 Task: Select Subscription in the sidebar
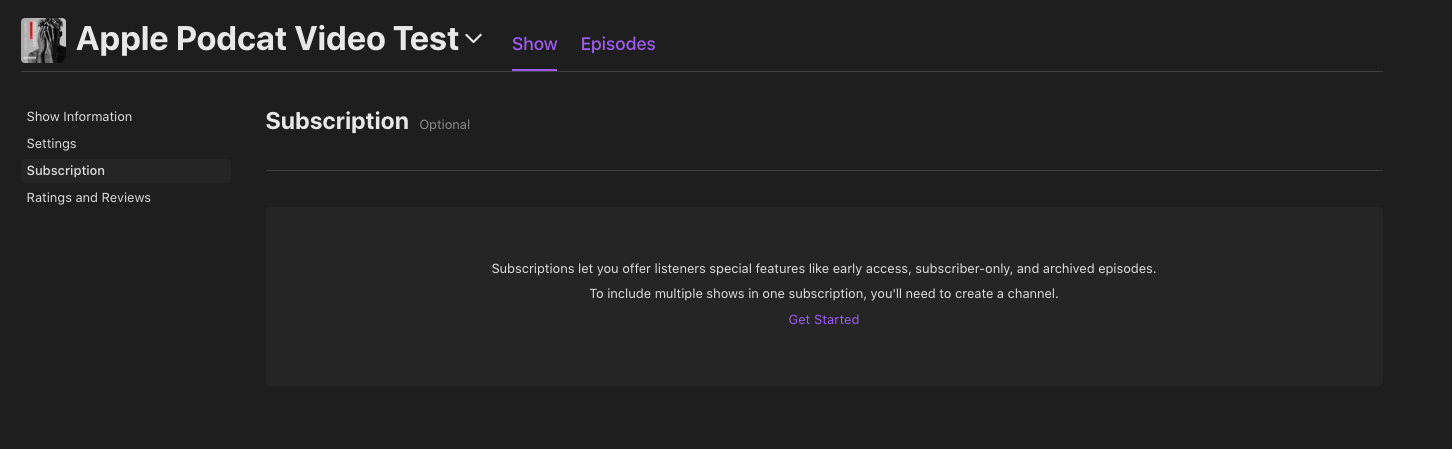[x=126, y=171]
